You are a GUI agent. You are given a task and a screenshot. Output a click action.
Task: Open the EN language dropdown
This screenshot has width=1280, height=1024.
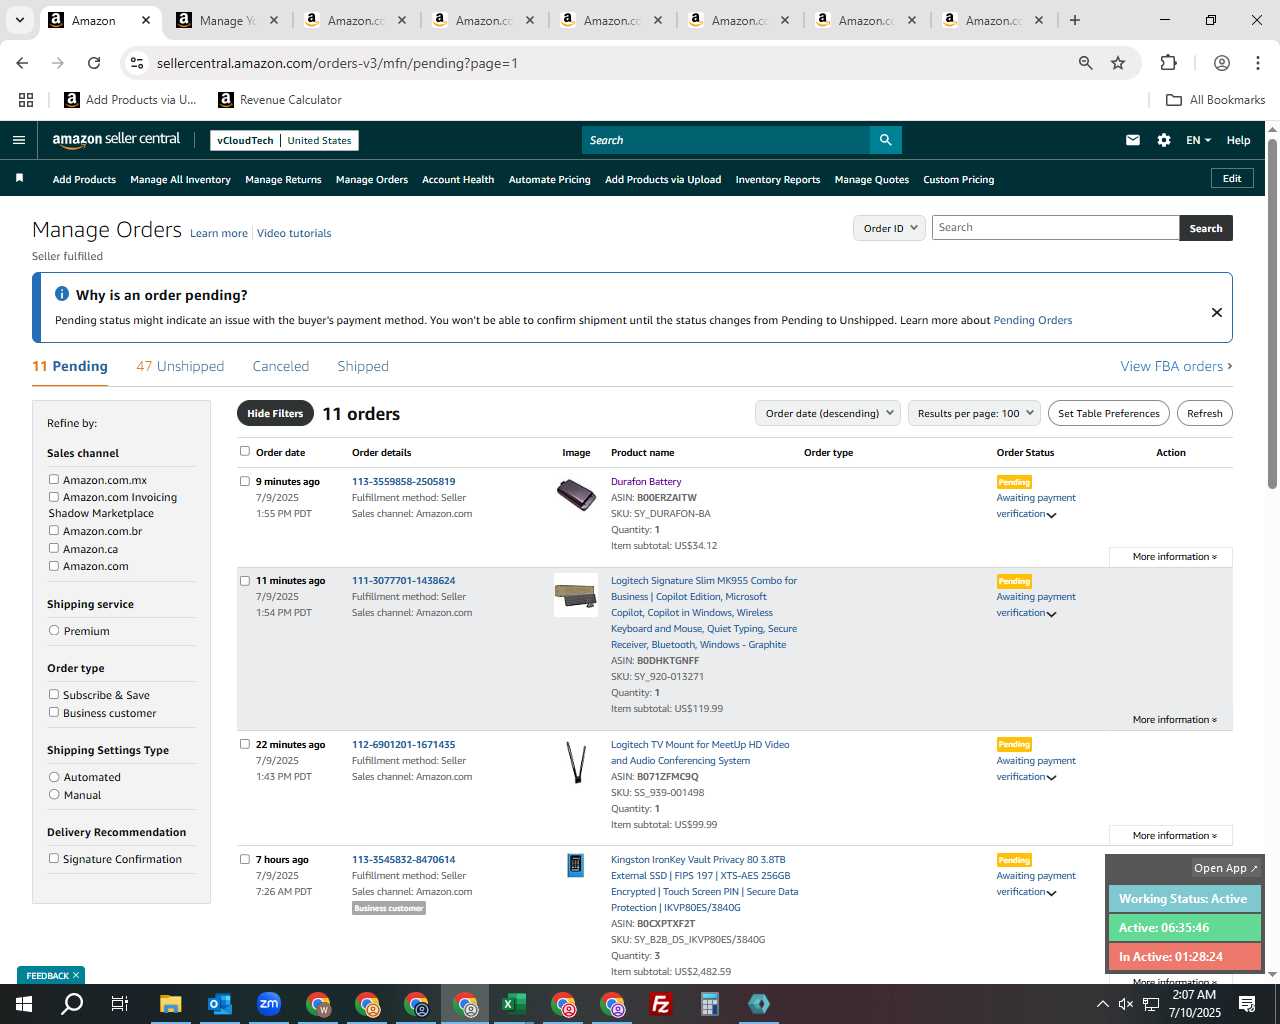coord(1198,140)
